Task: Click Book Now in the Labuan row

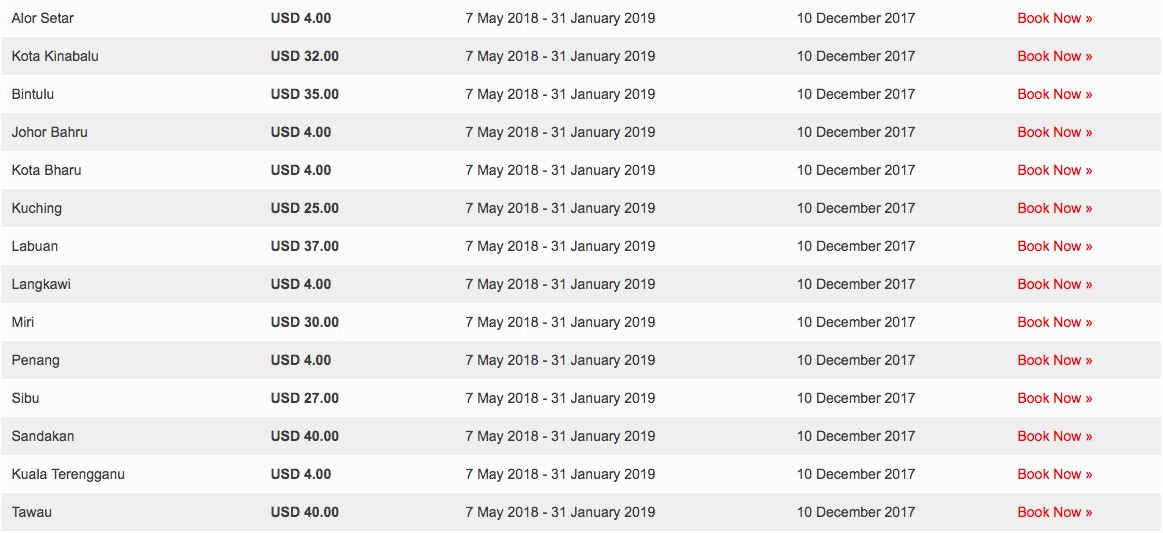Action: click(x=1054, y=246)
